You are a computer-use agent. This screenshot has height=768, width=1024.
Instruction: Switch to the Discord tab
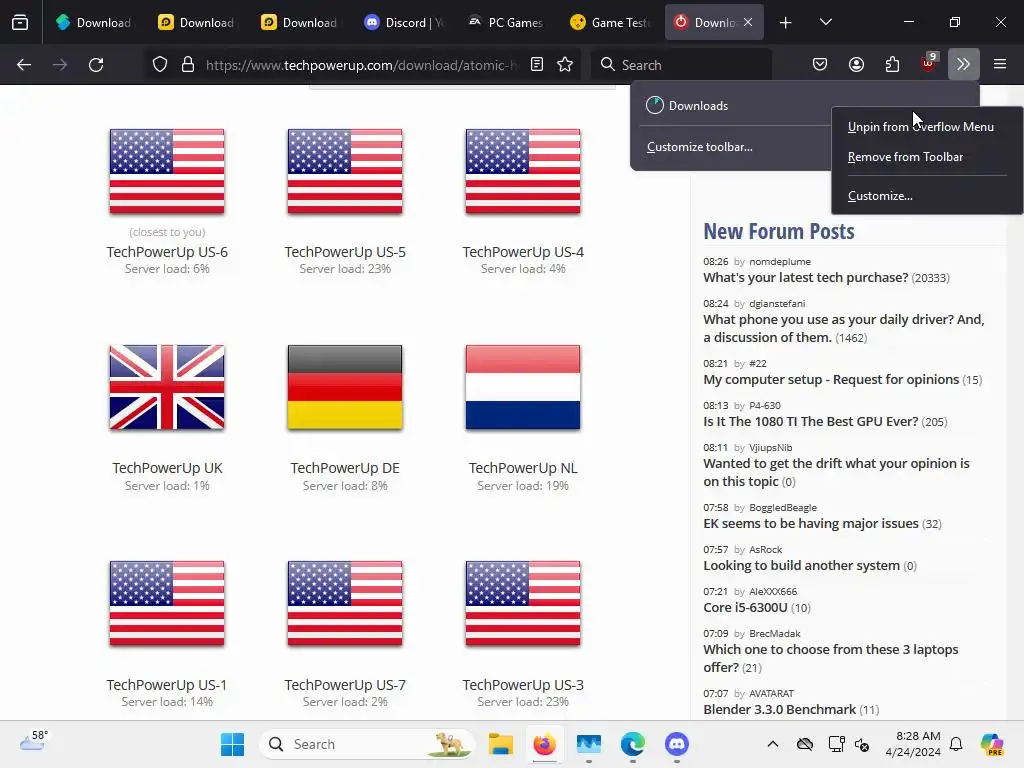404,22
